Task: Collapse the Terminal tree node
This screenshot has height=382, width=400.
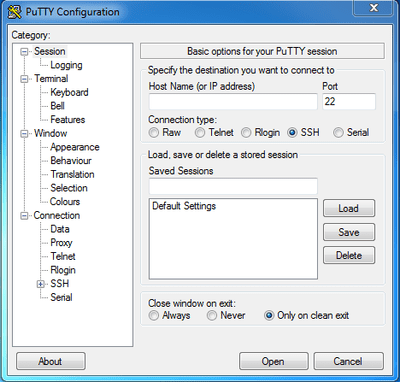Action: coord(24,79)
